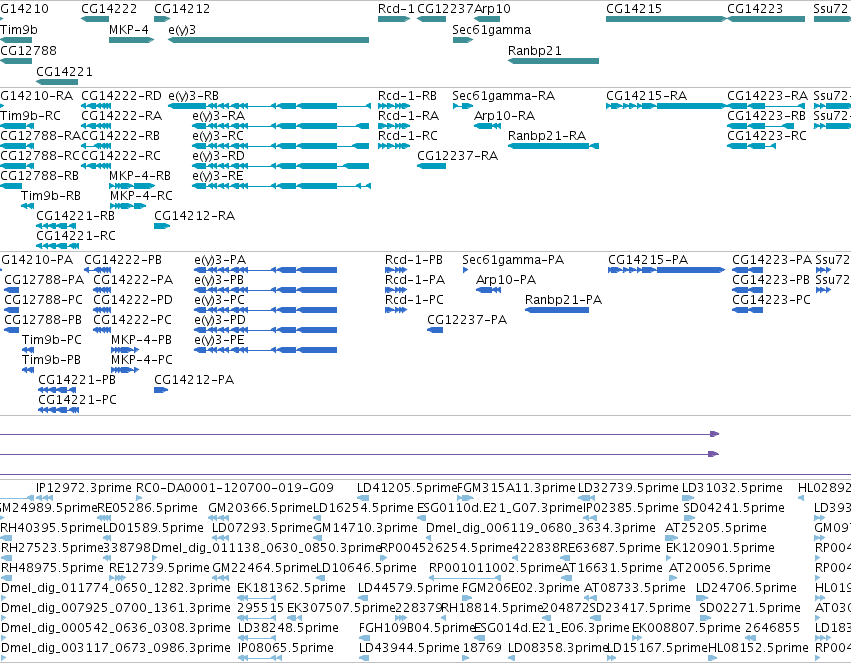Click EST LD41205.5prime label
The image size is (851, 663).
tap(407, 488)
